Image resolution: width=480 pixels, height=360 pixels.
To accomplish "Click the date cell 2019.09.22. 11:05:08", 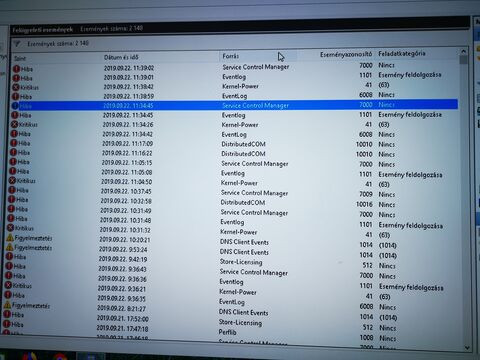I will (127, 172).
